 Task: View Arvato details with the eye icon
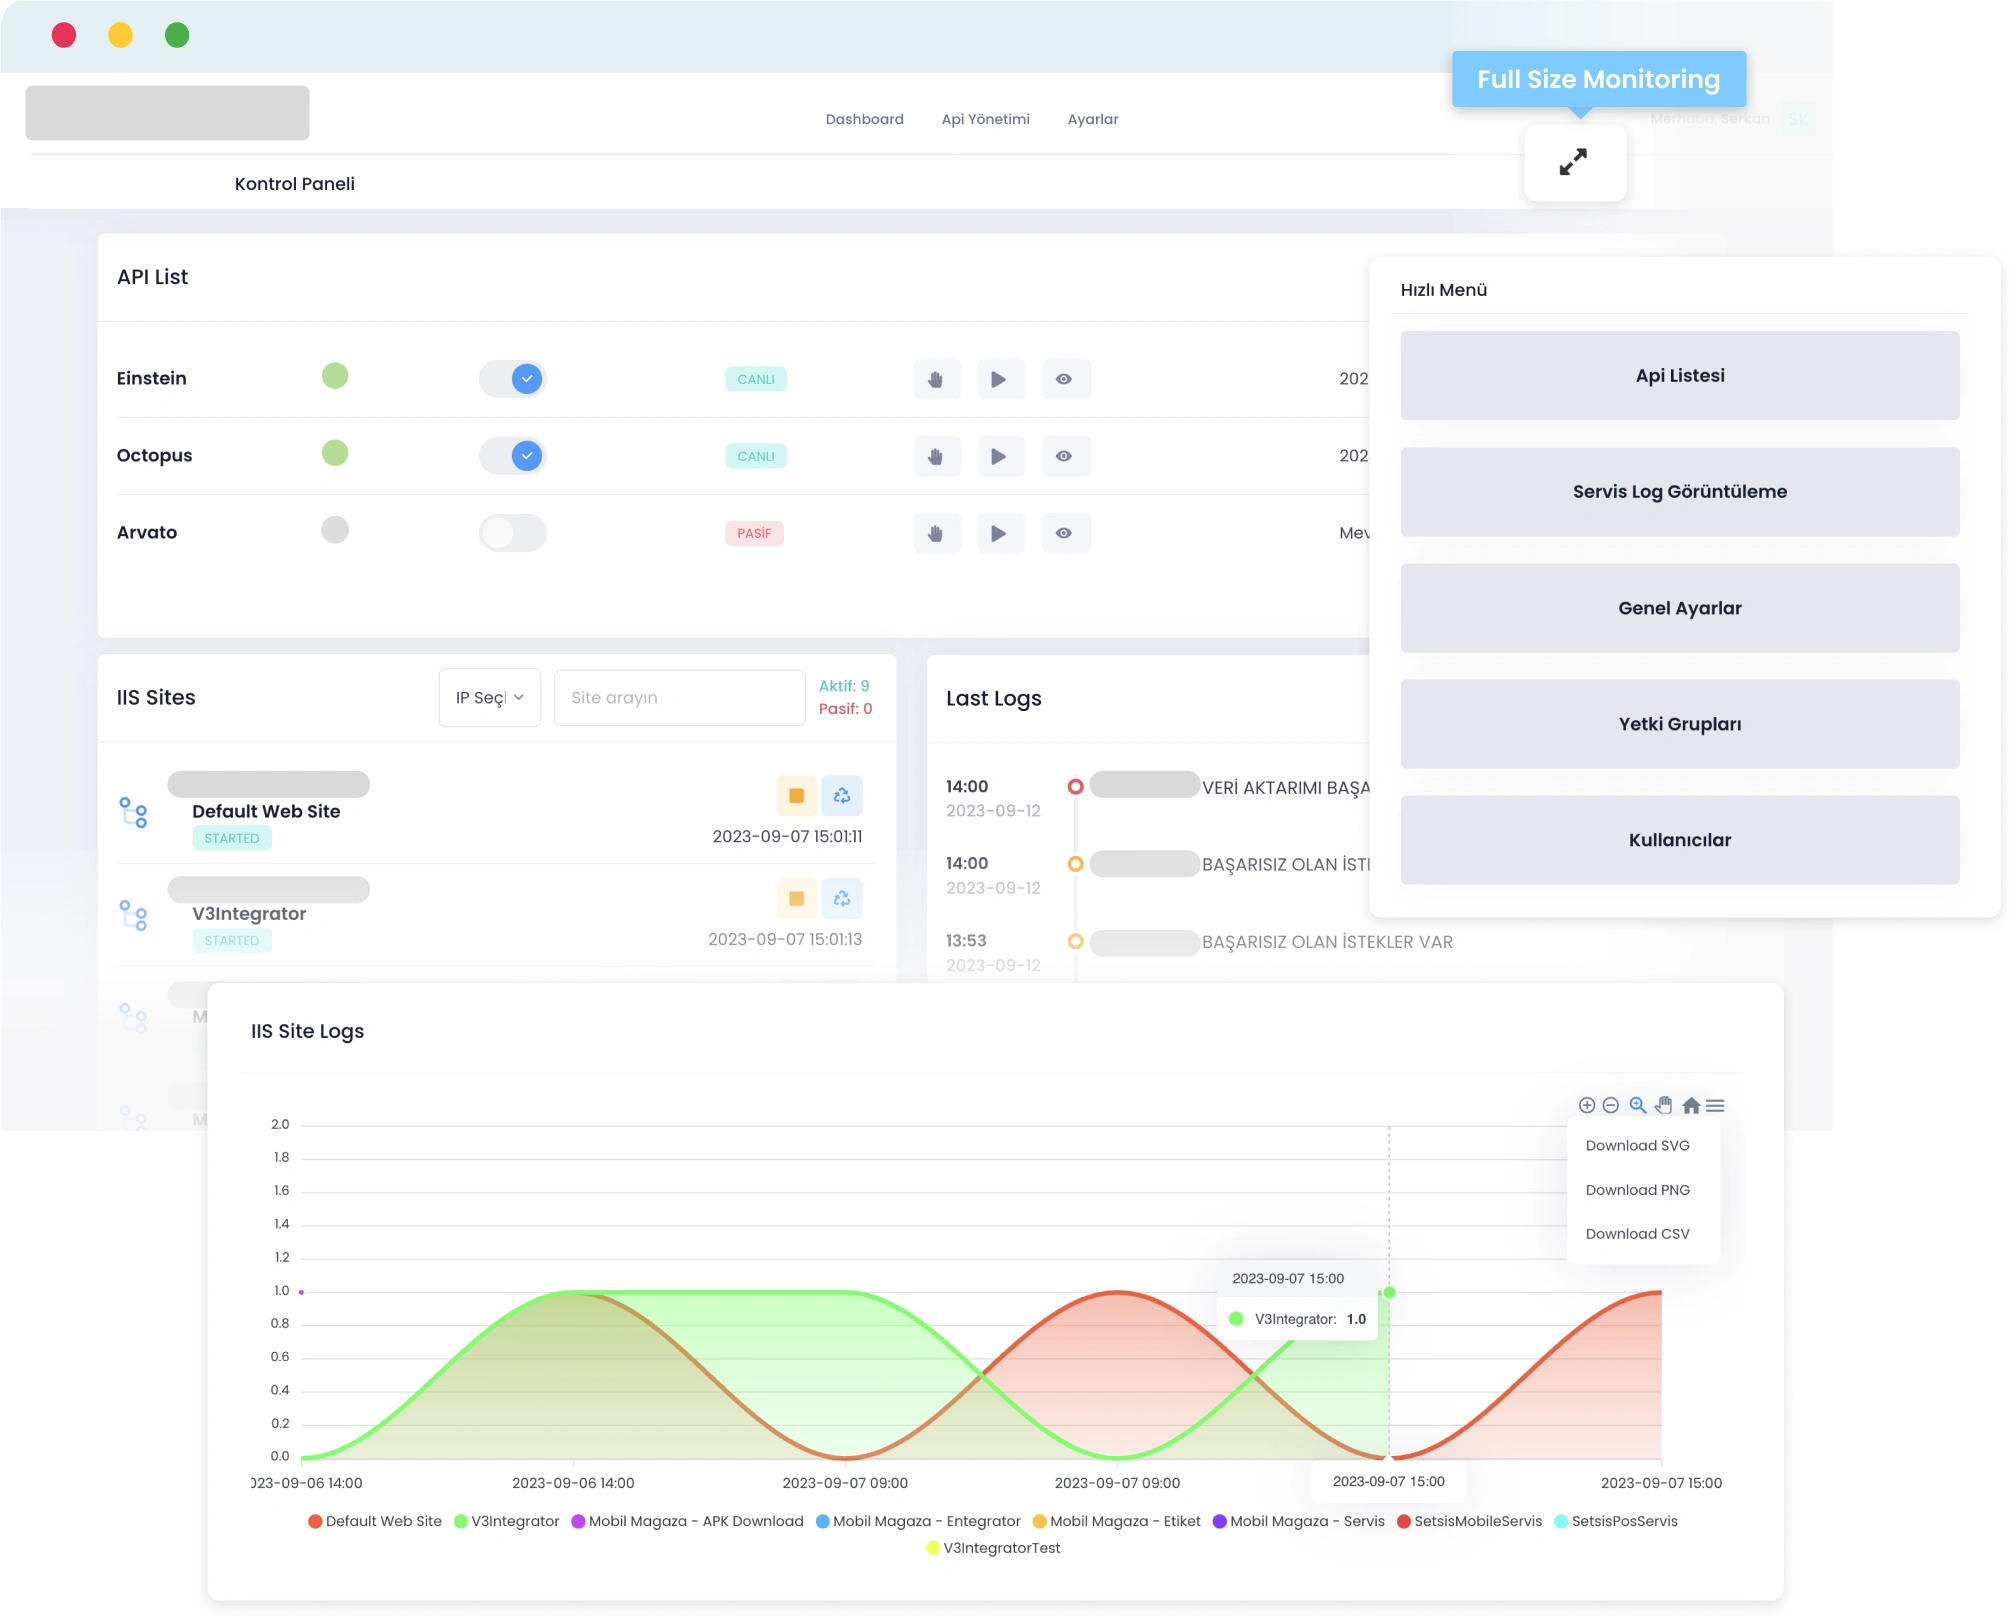click(1065, 533)
